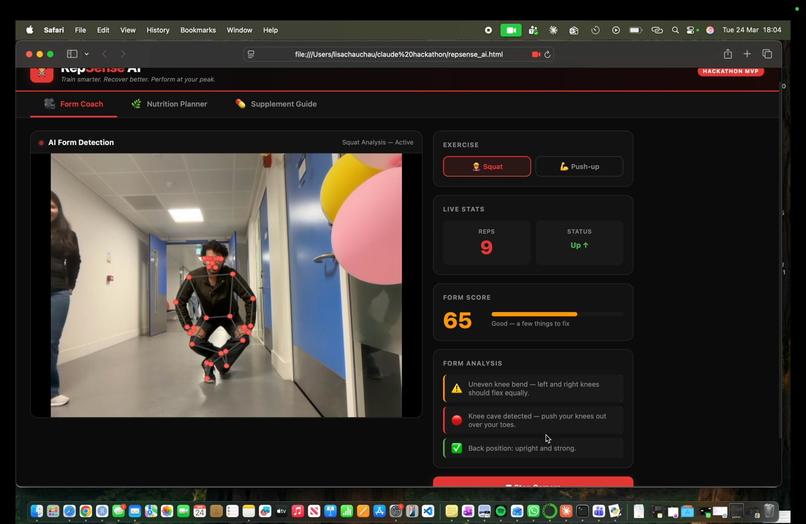This screenshot has height=524, width=806.
Task: Open the History menu
Action: [x=158, y=30]
